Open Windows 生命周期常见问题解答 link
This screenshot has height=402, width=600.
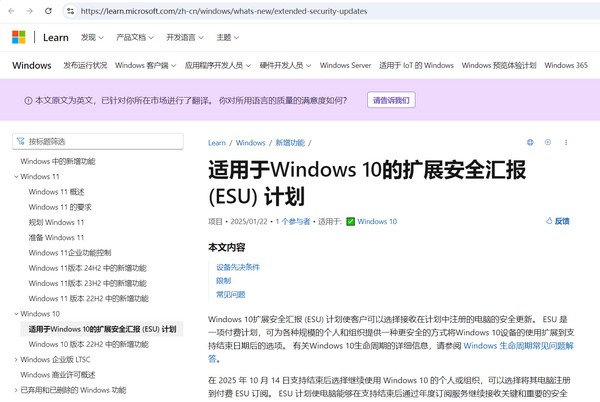518,346
